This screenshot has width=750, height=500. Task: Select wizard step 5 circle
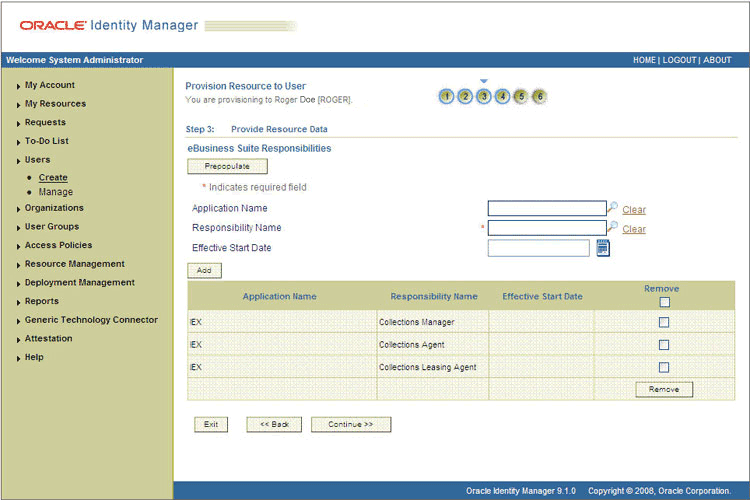point(521,97)
